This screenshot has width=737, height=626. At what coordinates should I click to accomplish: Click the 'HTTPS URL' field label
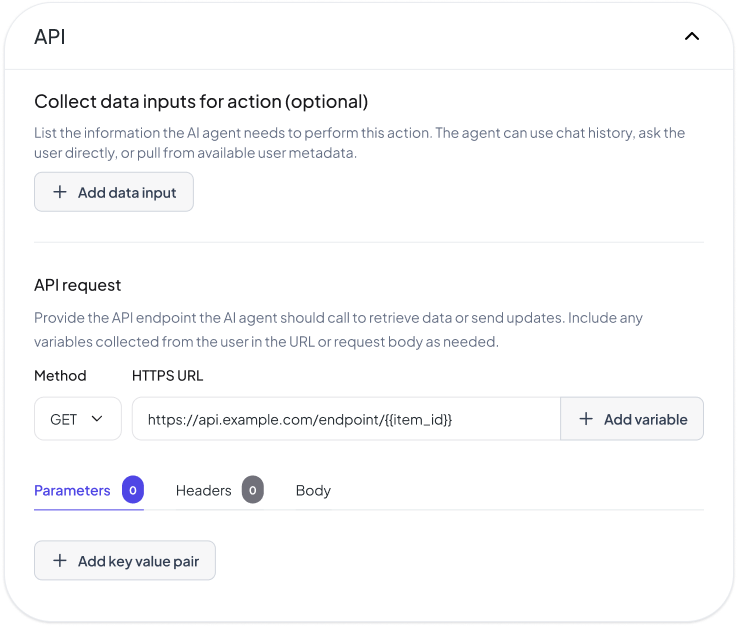(x=167, y=376)
